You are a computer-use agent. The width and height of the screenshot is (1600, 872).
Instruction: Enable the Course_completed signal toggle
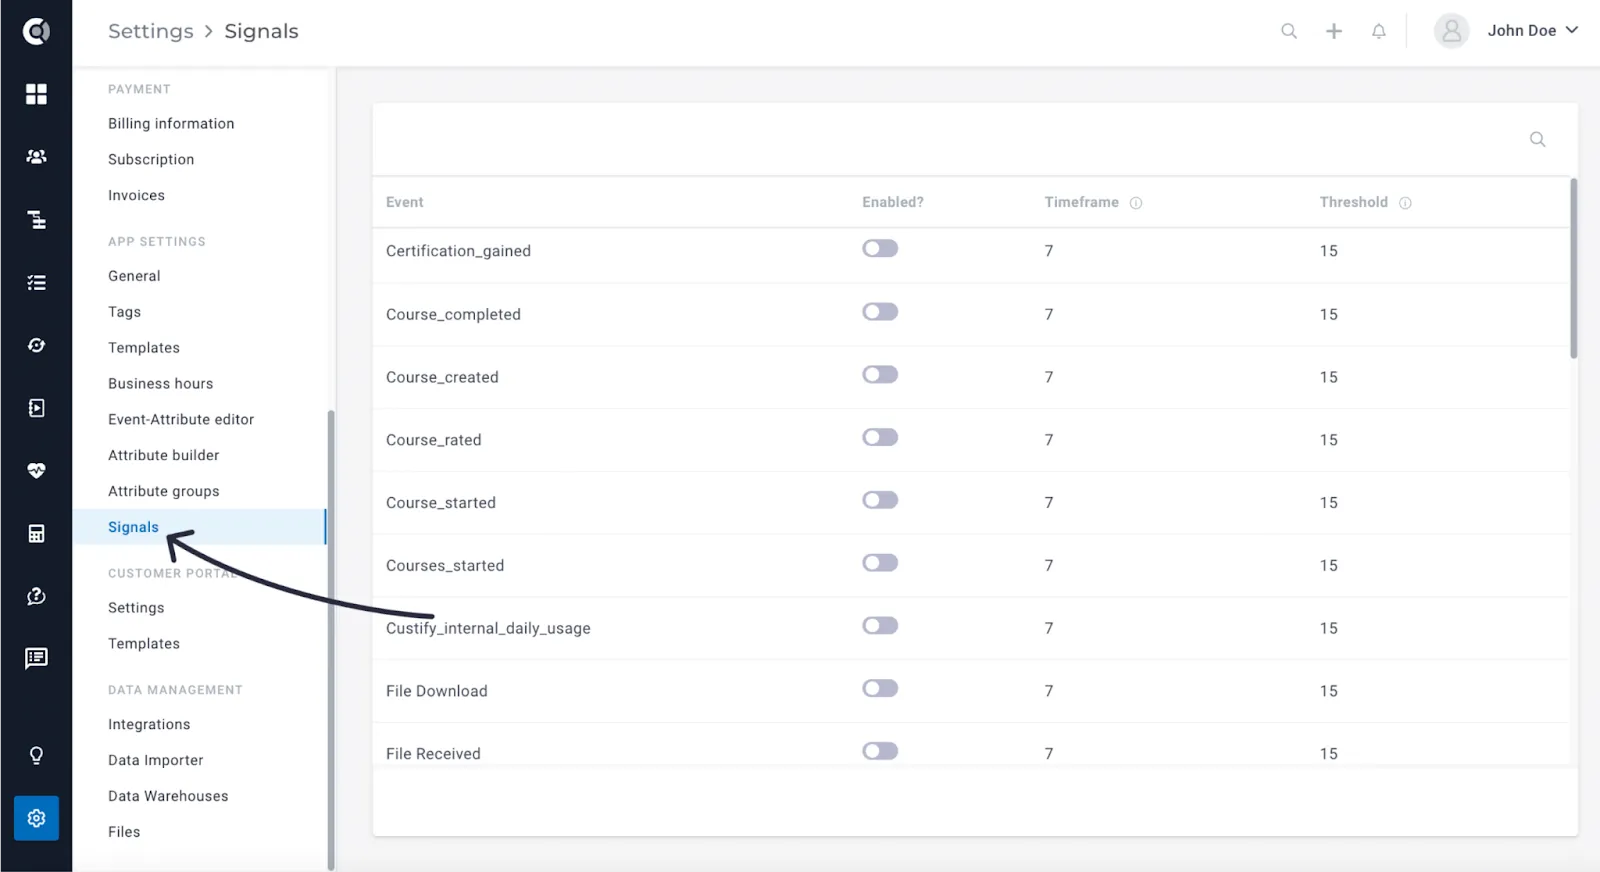(880, 312)
